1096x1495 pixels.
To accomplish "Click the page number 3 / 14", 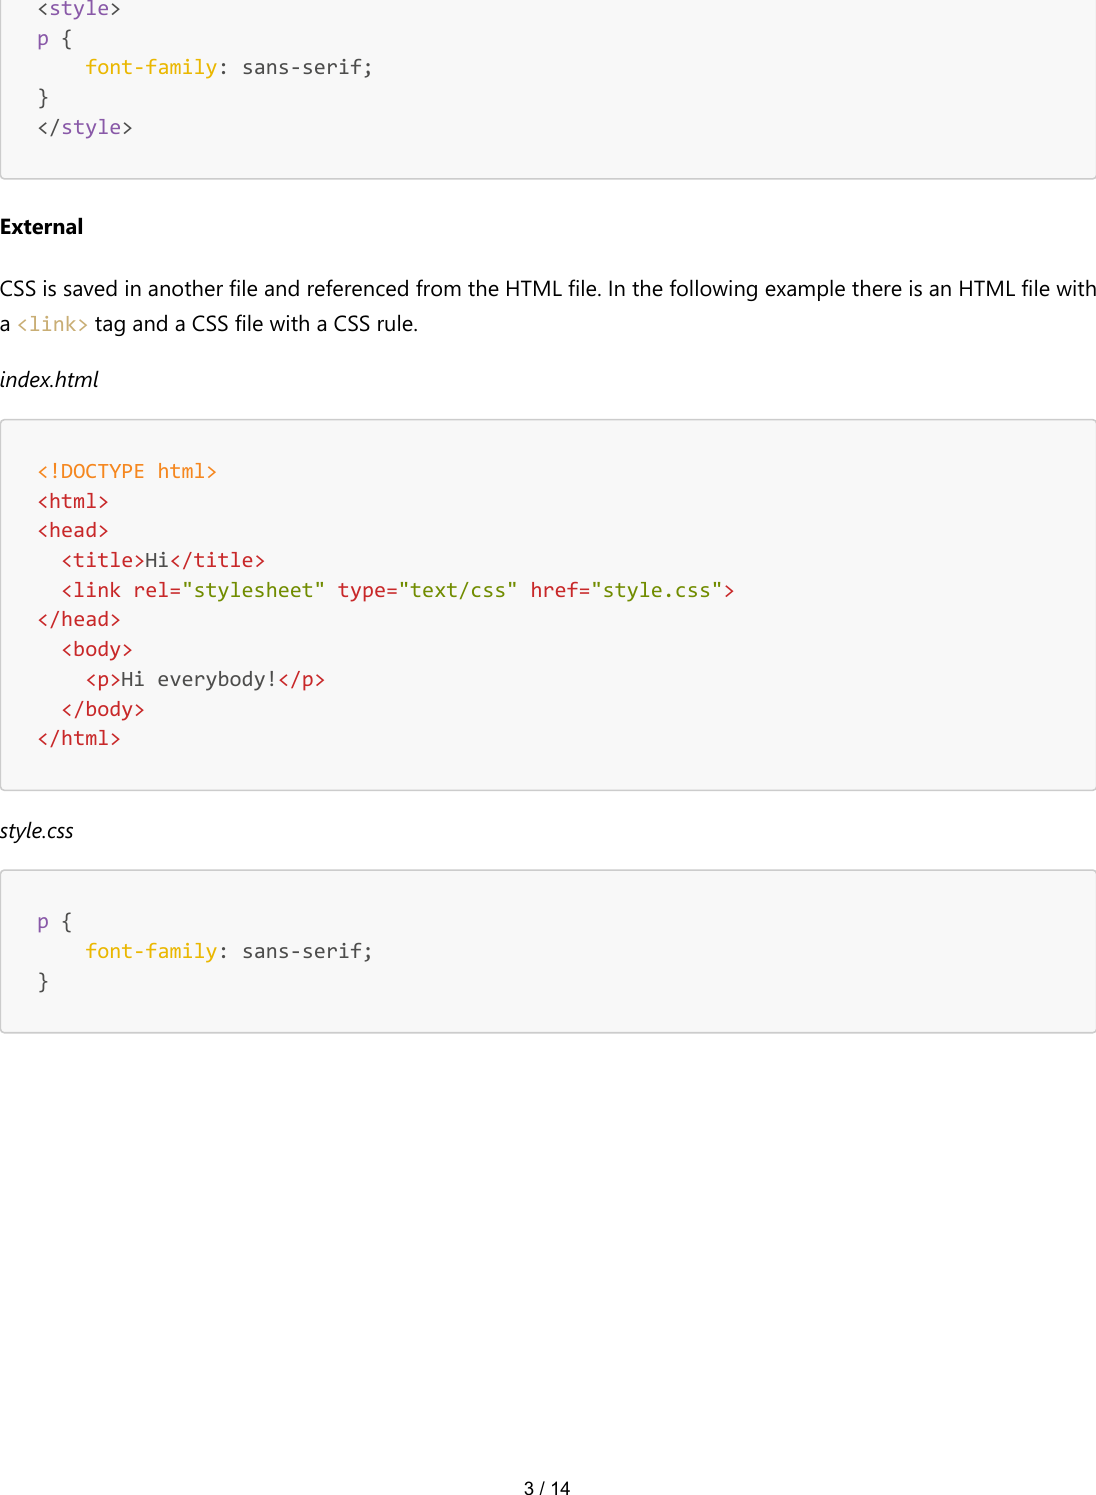I will point(546,1487).
